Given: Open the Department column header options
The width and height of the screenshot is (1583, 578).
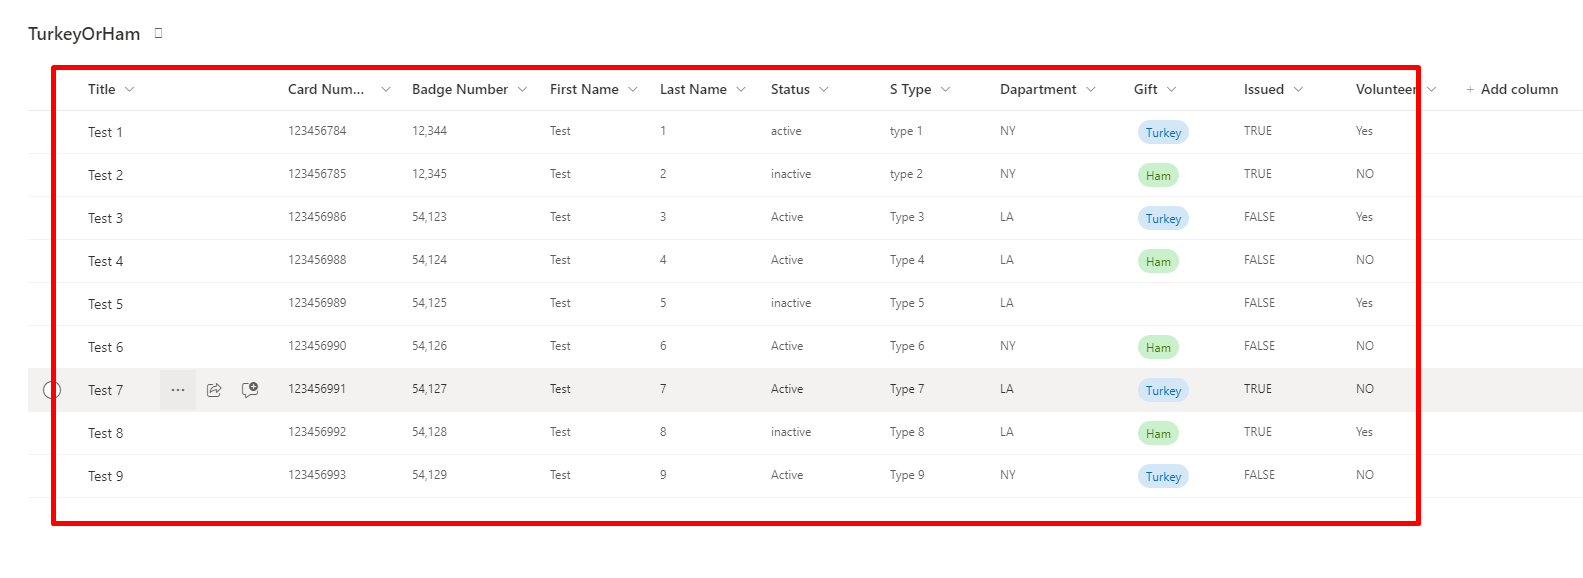Looking at the screenshot, I should tap(1091, 90).
